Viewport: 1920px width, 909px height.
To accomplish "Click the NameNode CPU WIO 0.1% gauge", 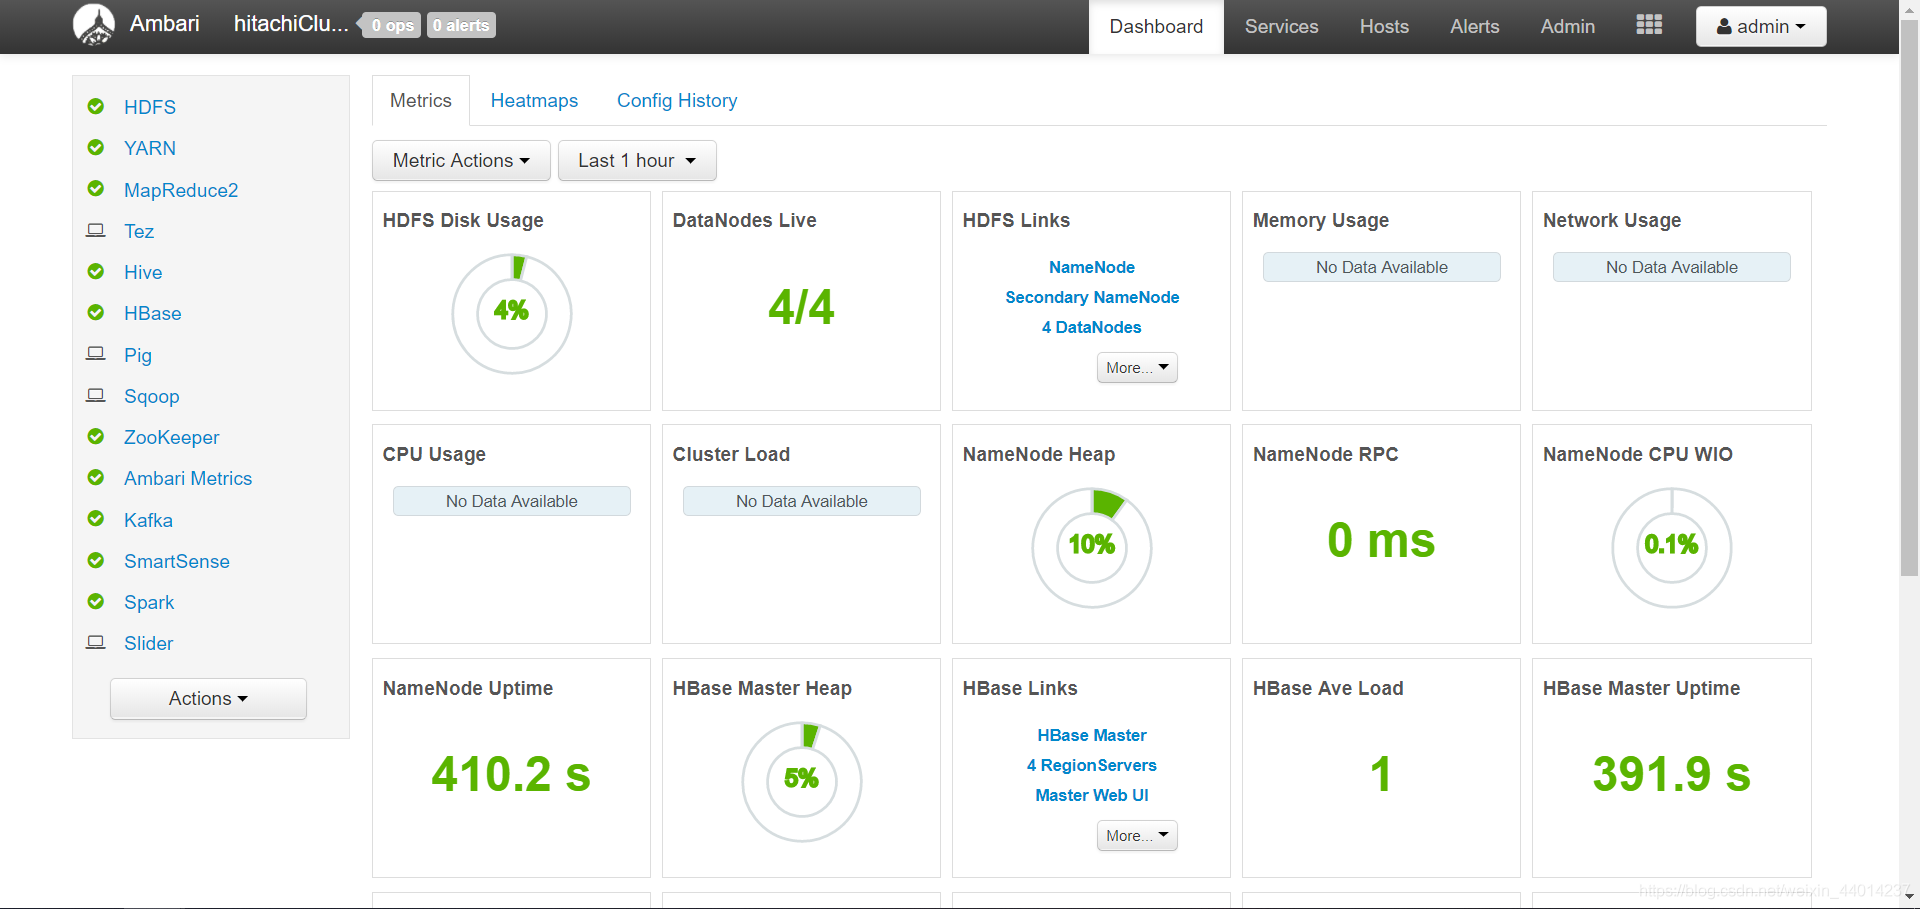I will click(x=1672, y=547).
